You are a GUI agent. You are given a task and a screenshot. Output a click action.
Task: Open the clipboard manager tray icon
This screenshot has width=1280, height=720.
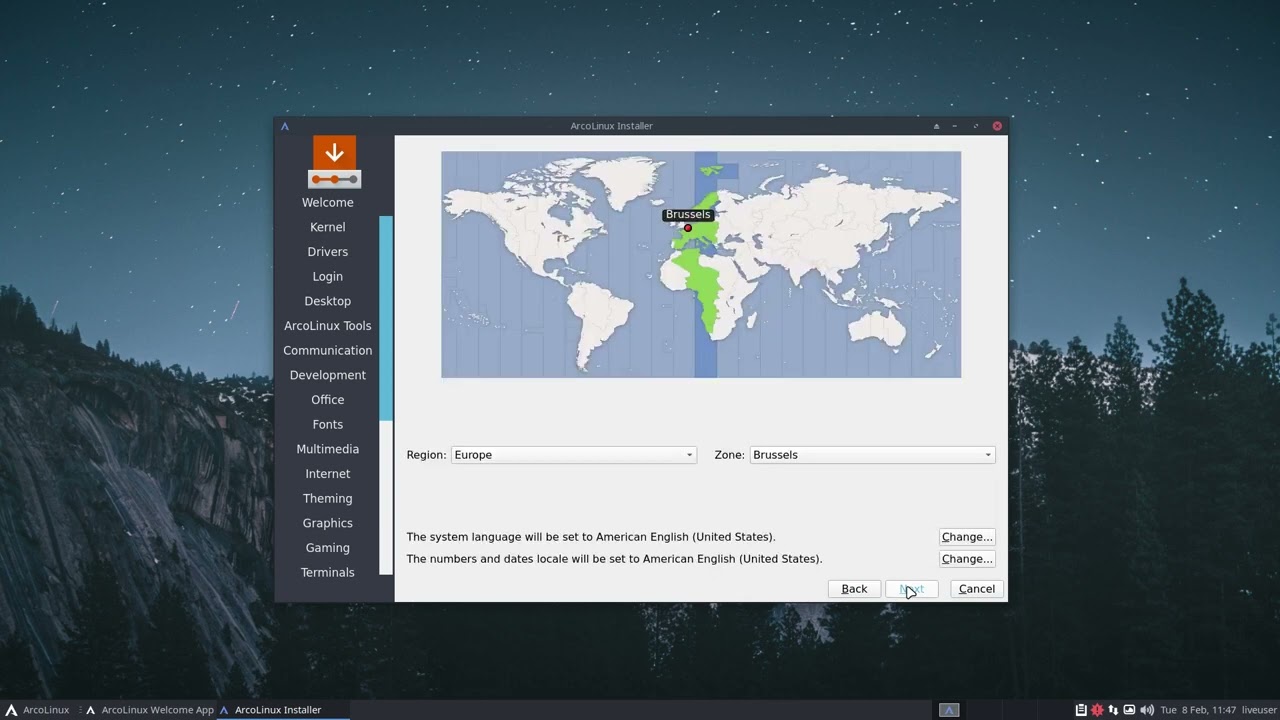tap(1081, 710)
